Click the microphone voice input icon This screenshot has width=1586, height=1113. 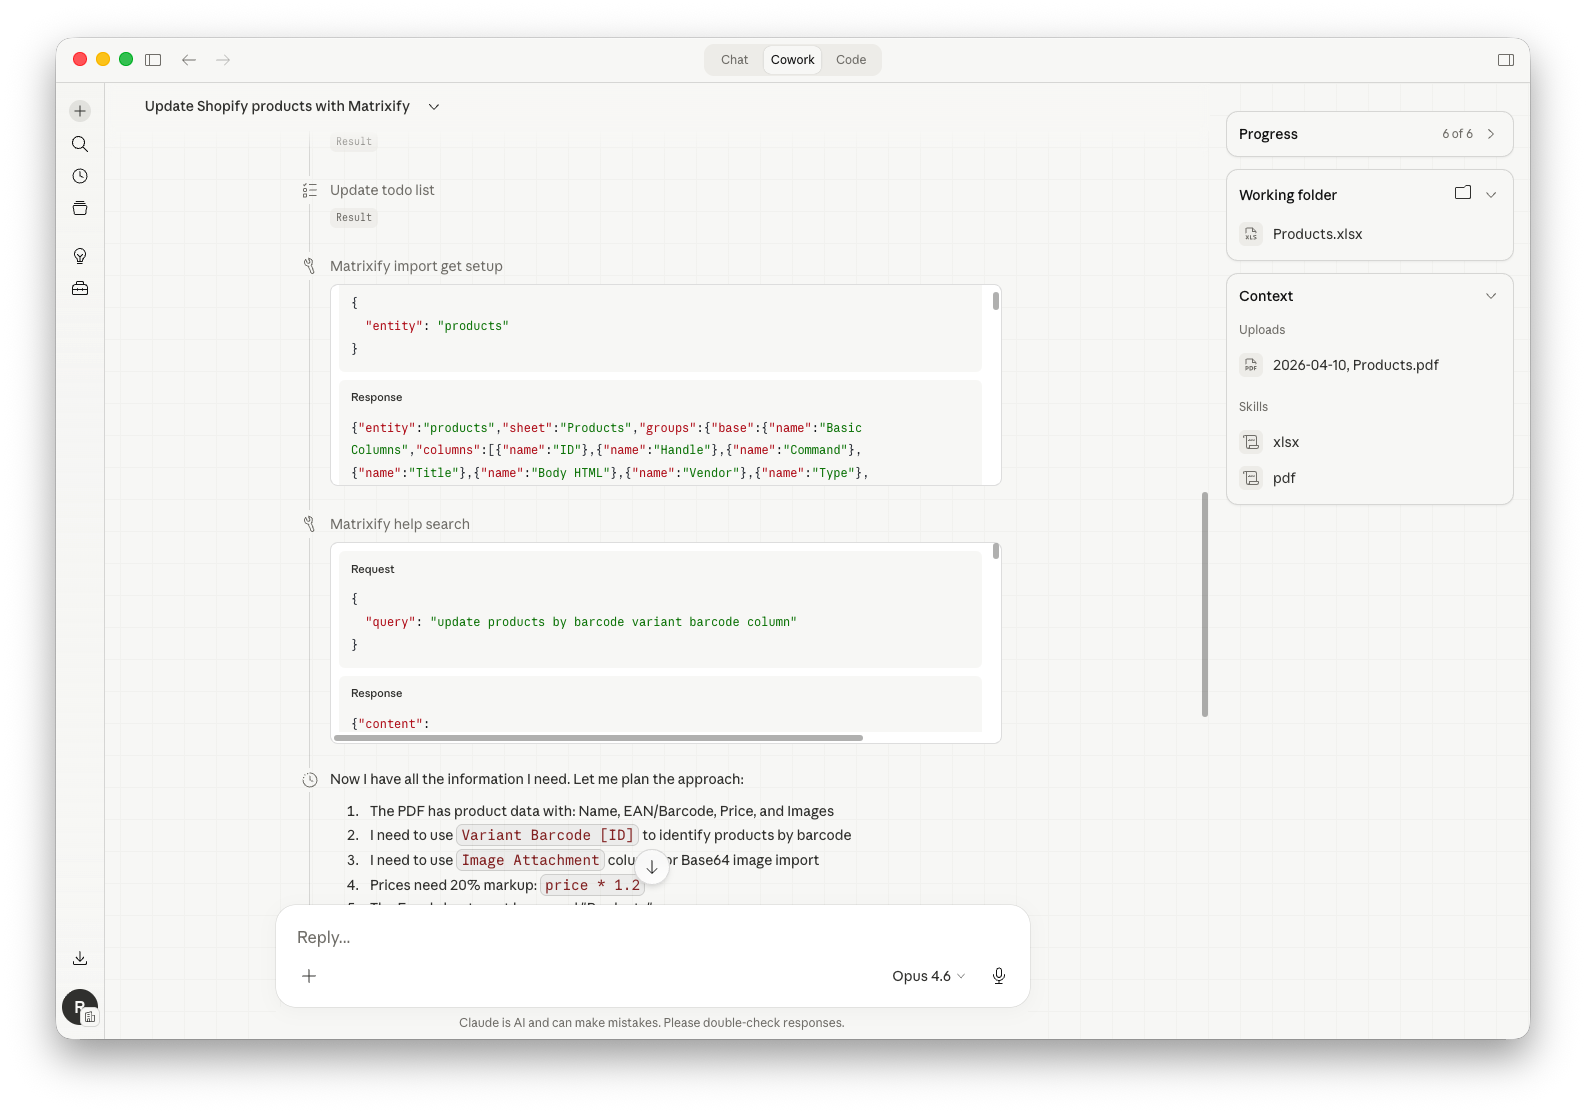[x=998, y=976]
